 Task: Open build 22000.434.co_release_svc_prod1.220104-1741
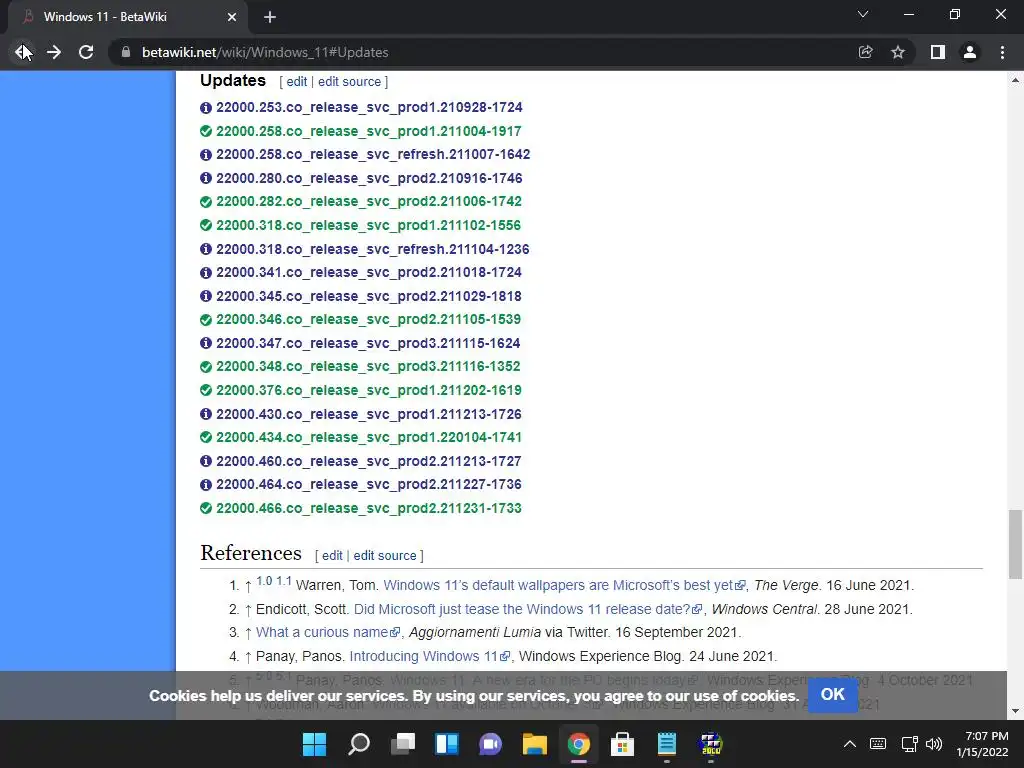pyautogui.click(x=368, y=438)
